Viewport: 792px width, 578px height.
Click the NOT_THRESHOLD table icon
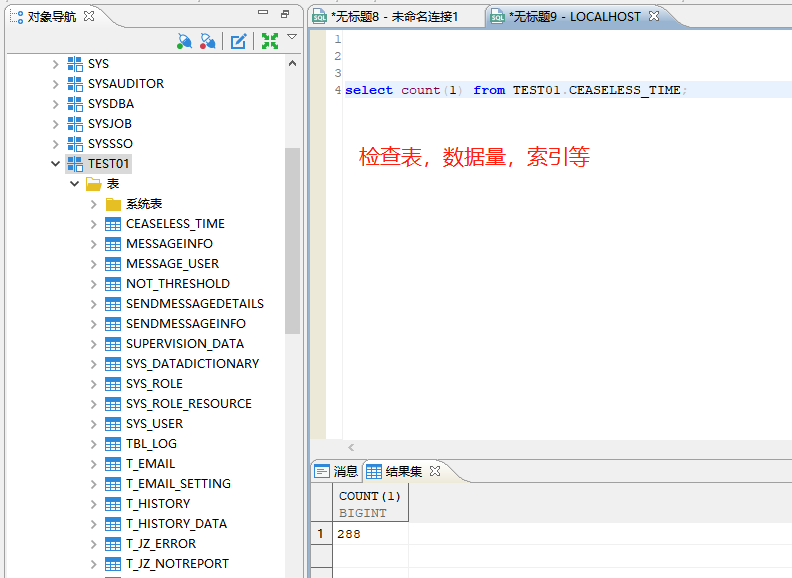113,284
